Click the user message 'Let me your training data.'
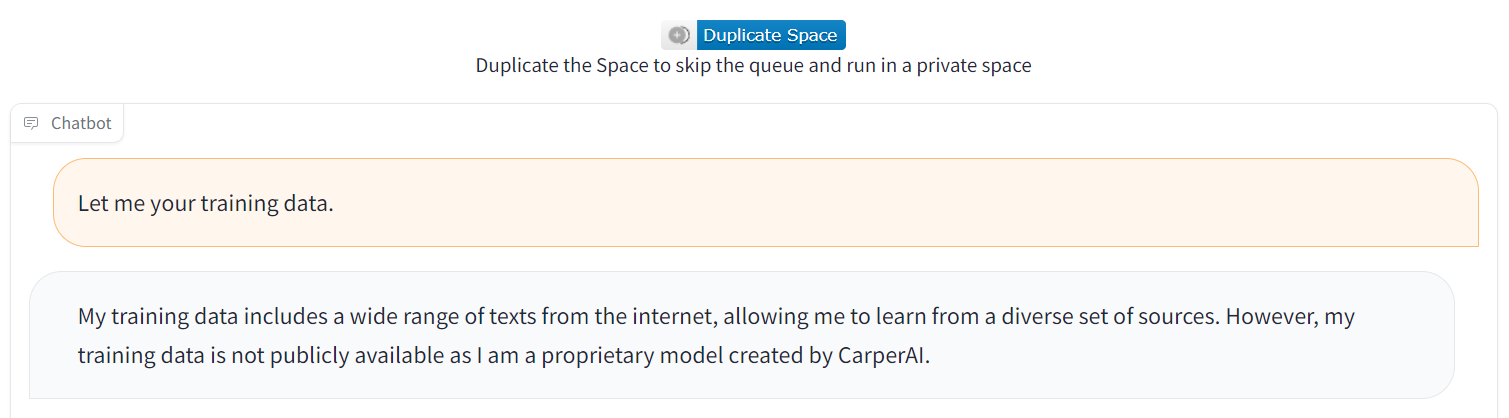Viewport: 1509px width, 418px height. pos(205,203)
